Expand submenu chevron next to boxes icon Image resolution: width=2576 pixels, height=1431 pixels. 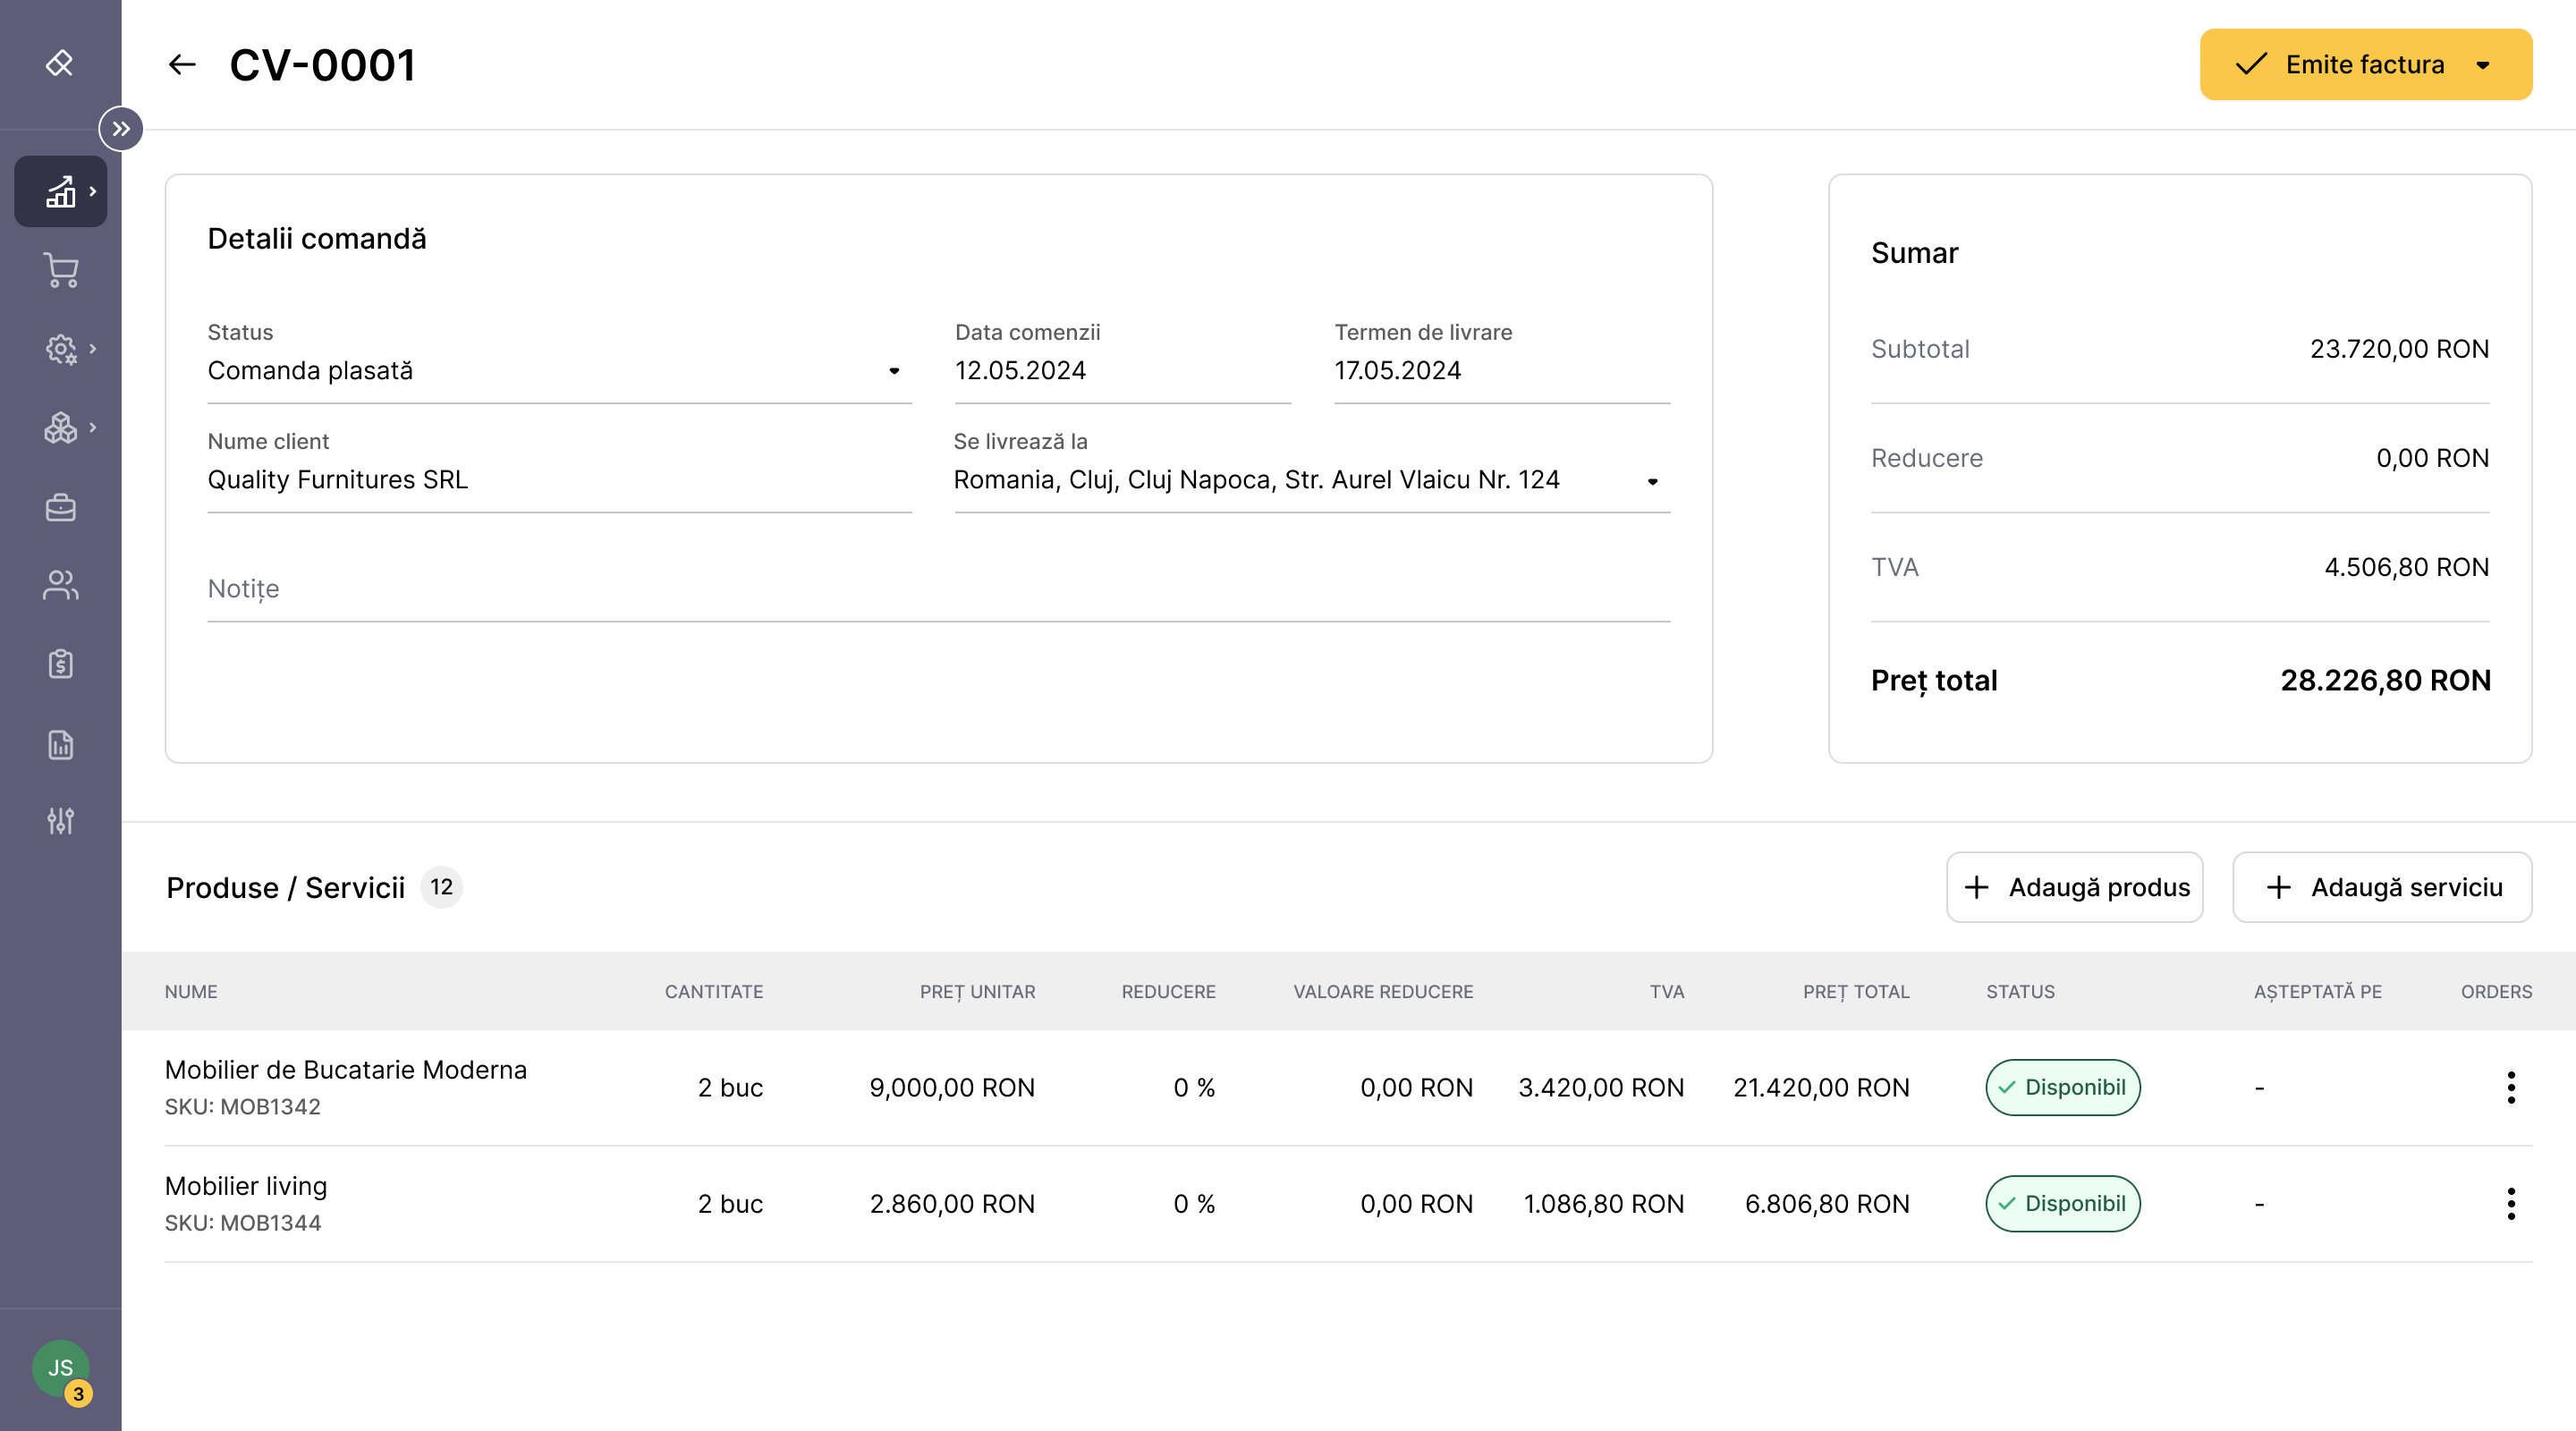pyautogui.click(x=93, y=428)
